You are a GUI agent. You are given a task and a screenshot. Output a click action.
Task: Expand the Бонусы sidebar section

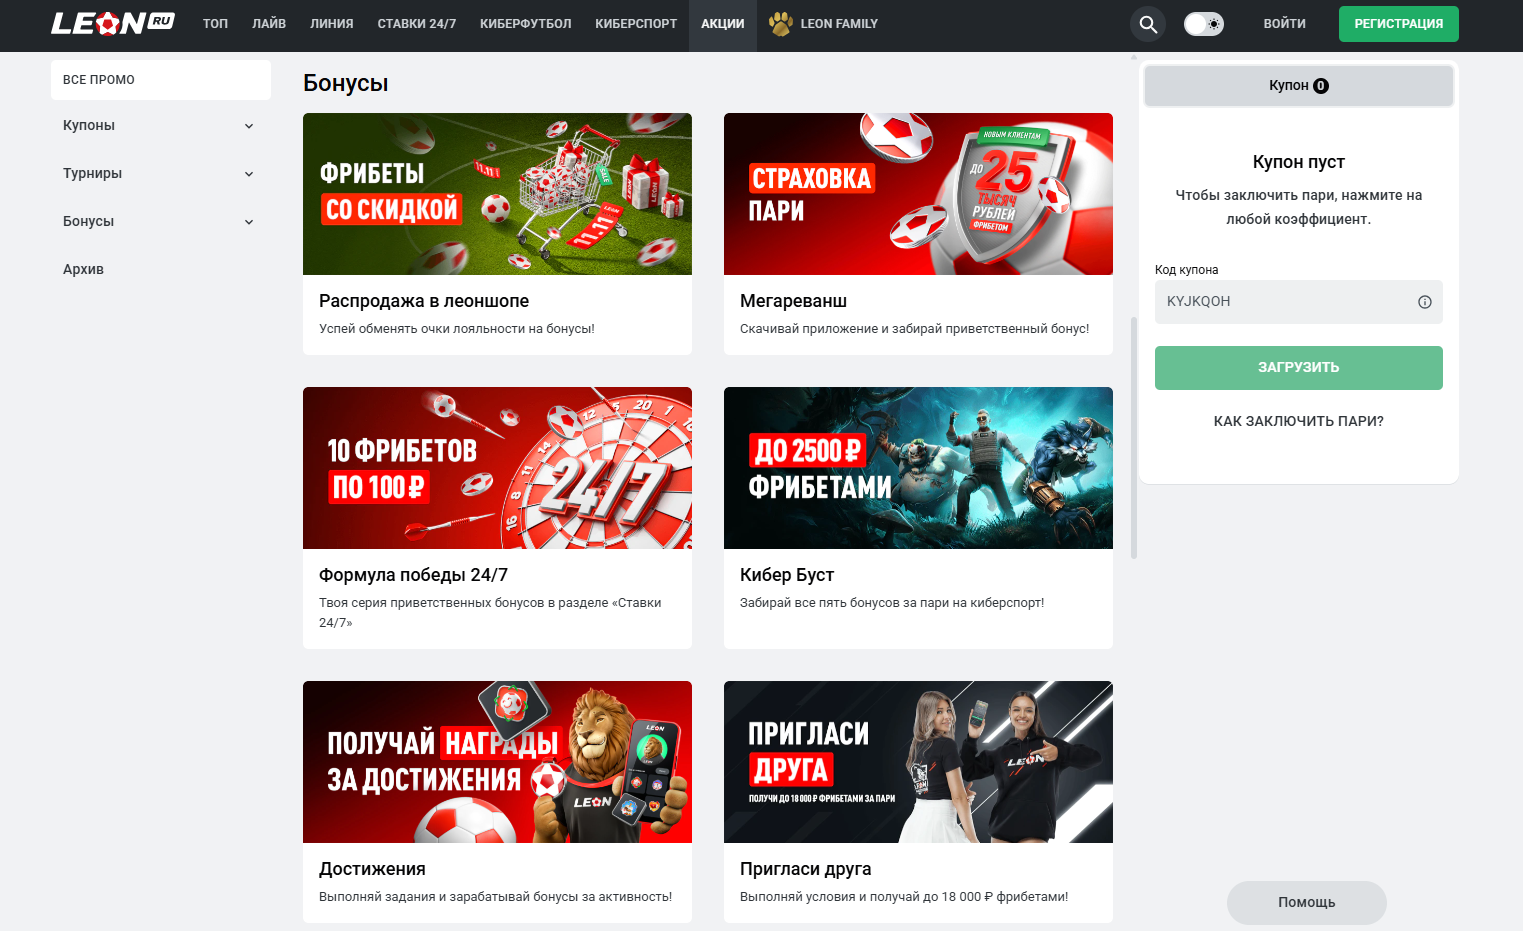(160, 221)
